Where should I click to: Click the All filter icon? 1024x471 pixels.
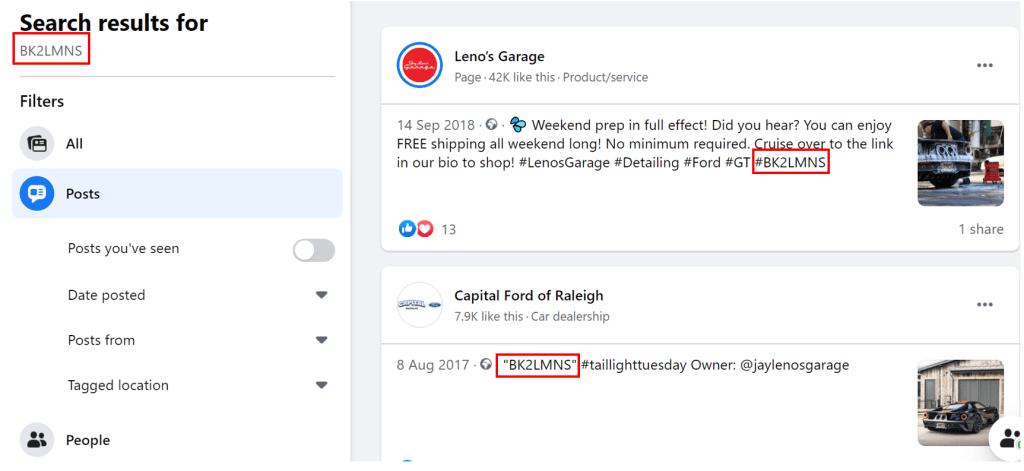(37, 144)
